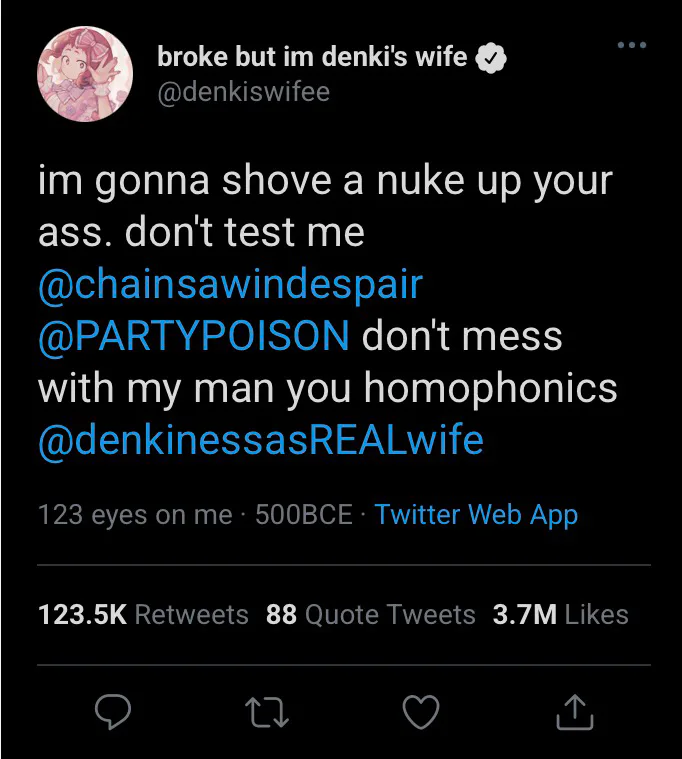Click the verified checkmark badge
Viewport: 682px width, 759px height.
click(x=491, y=59)
